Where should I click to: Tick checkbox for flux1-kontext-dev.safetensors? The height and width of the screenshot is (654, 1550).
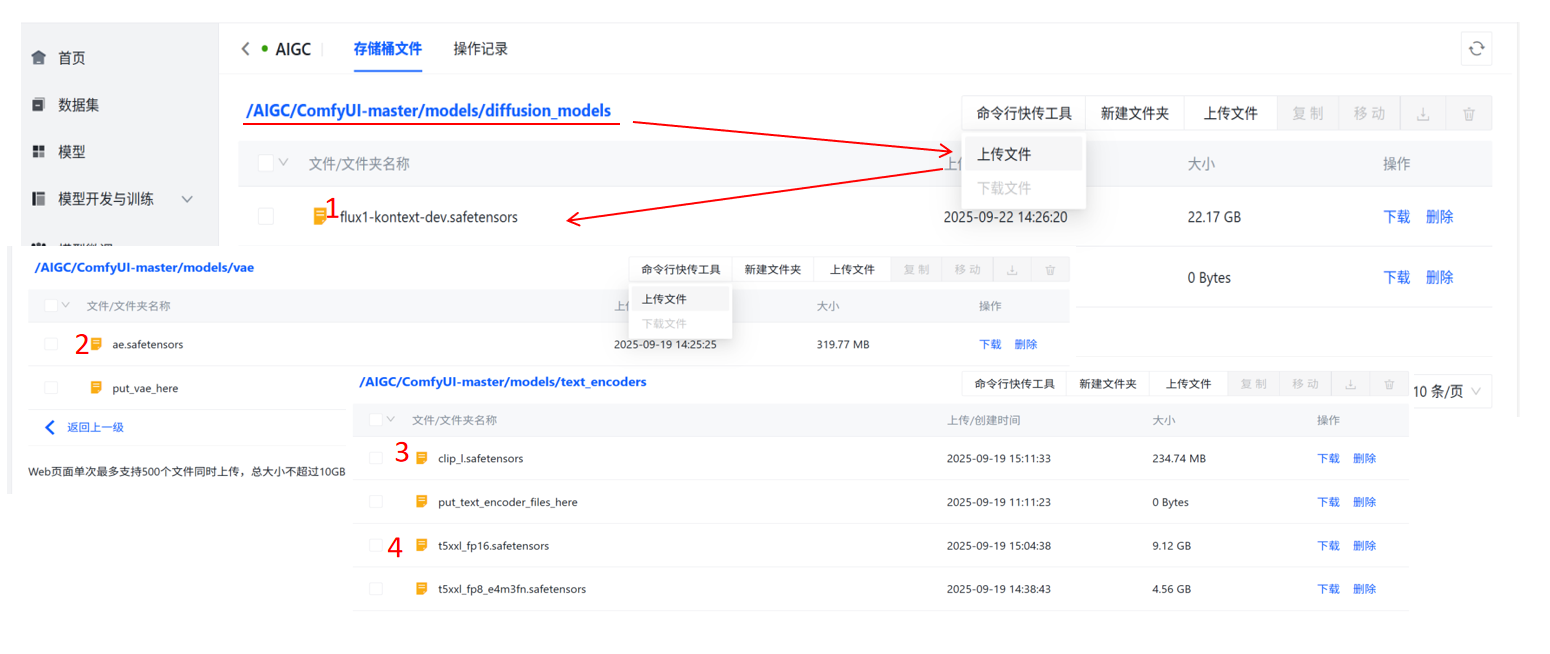click(265, 216)
